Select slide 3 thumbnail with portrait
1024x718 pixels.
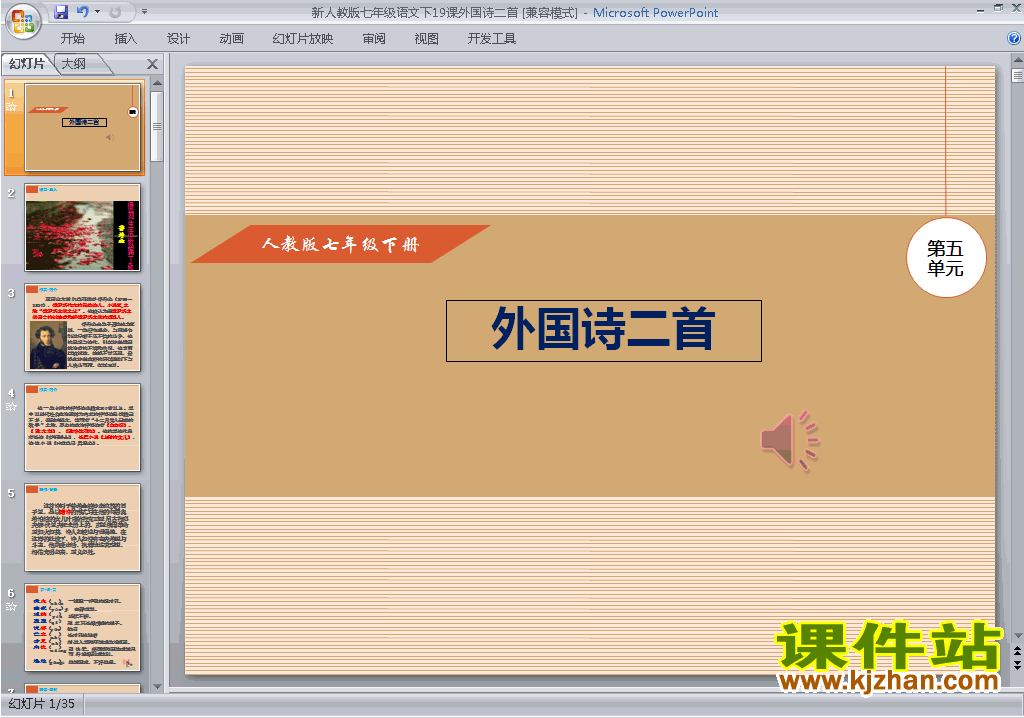coord(82,327)
